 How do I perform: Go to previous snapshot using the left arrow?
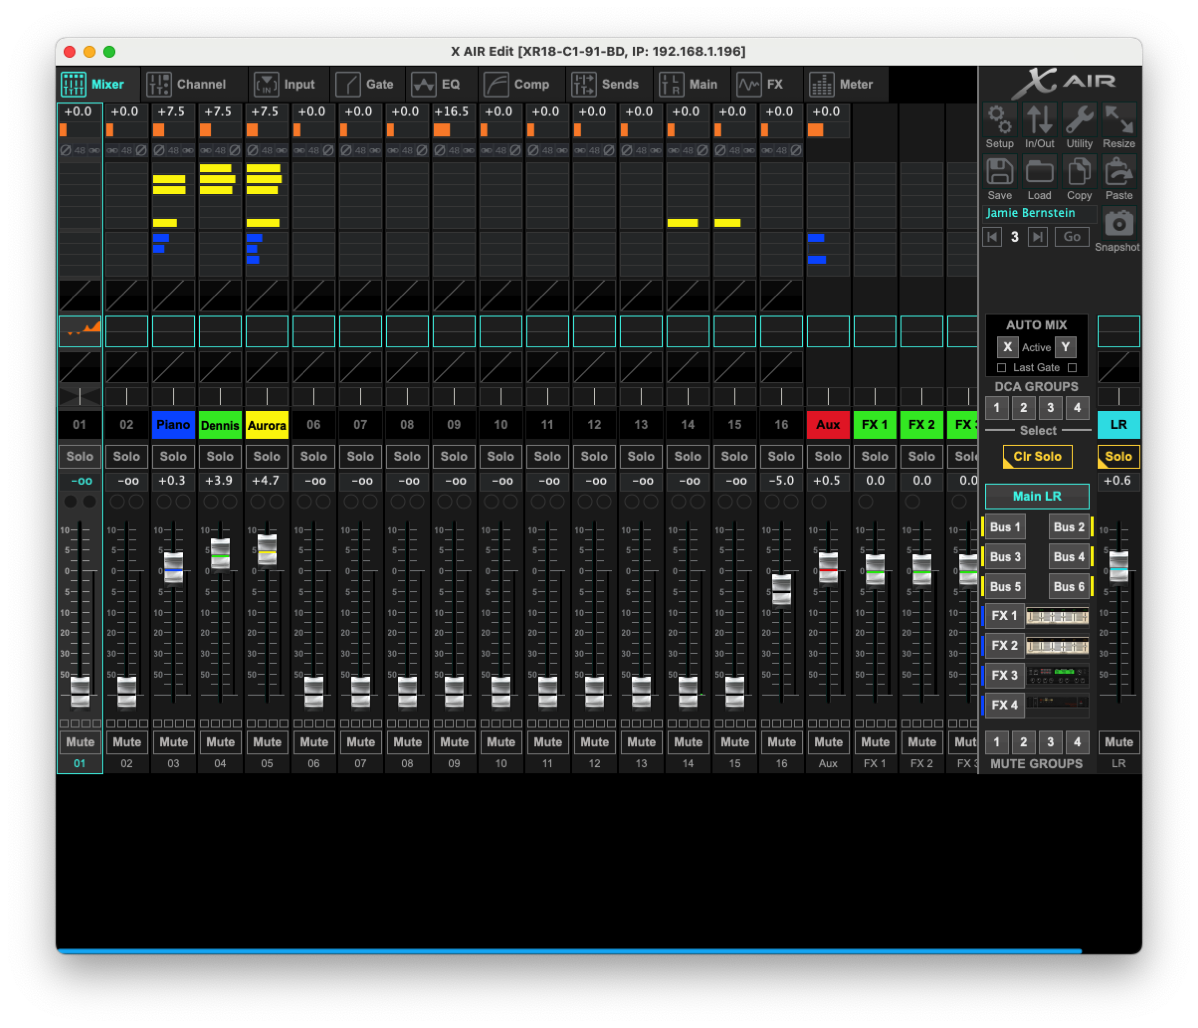tap(992, 237)
